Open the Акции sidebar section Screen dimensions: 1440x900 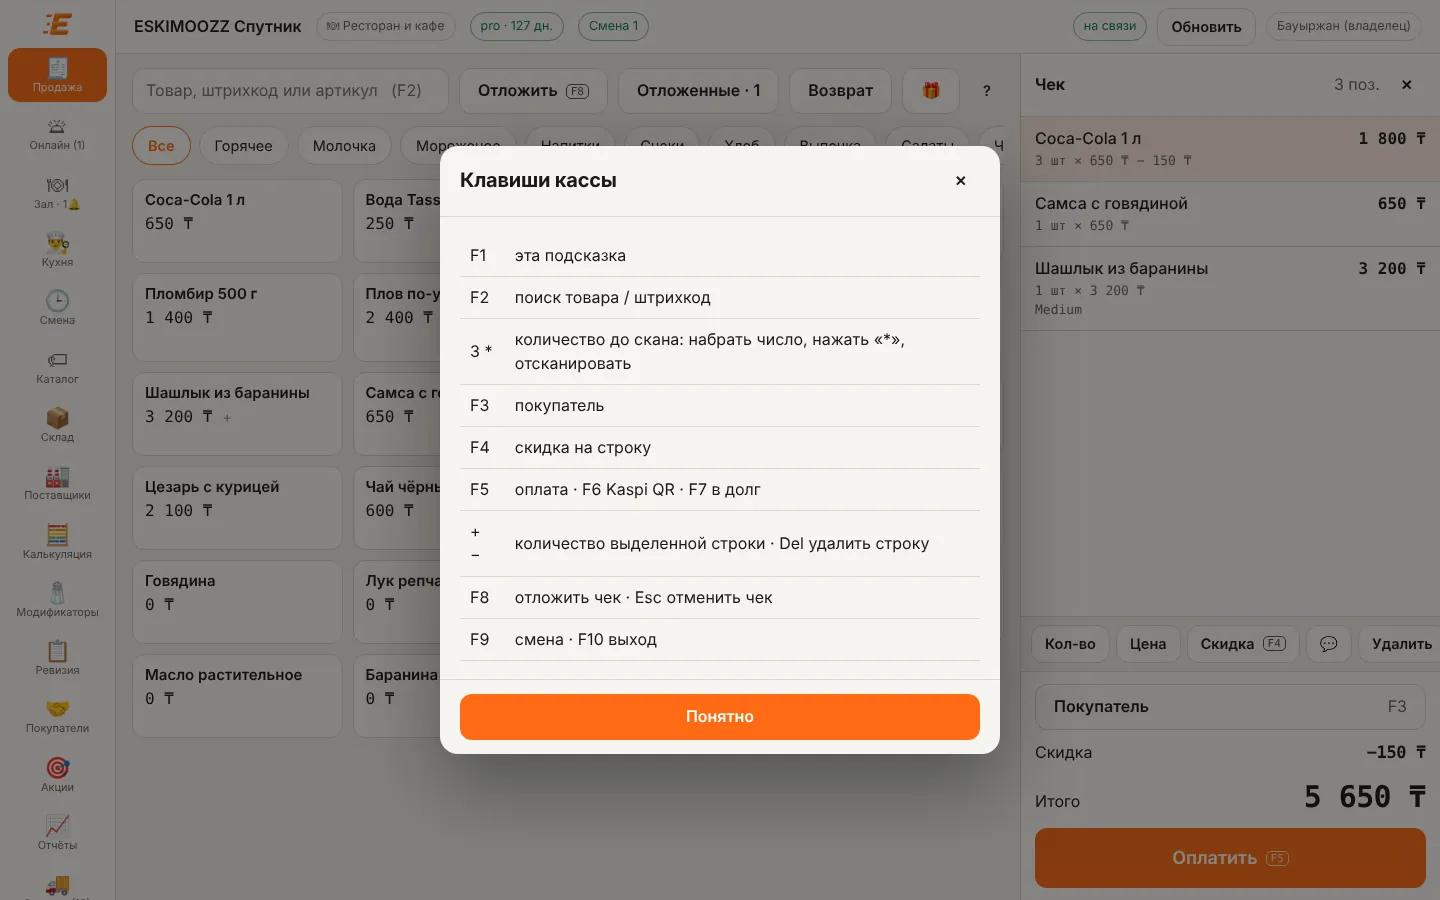pyautogui.click(x=57, y=776)
